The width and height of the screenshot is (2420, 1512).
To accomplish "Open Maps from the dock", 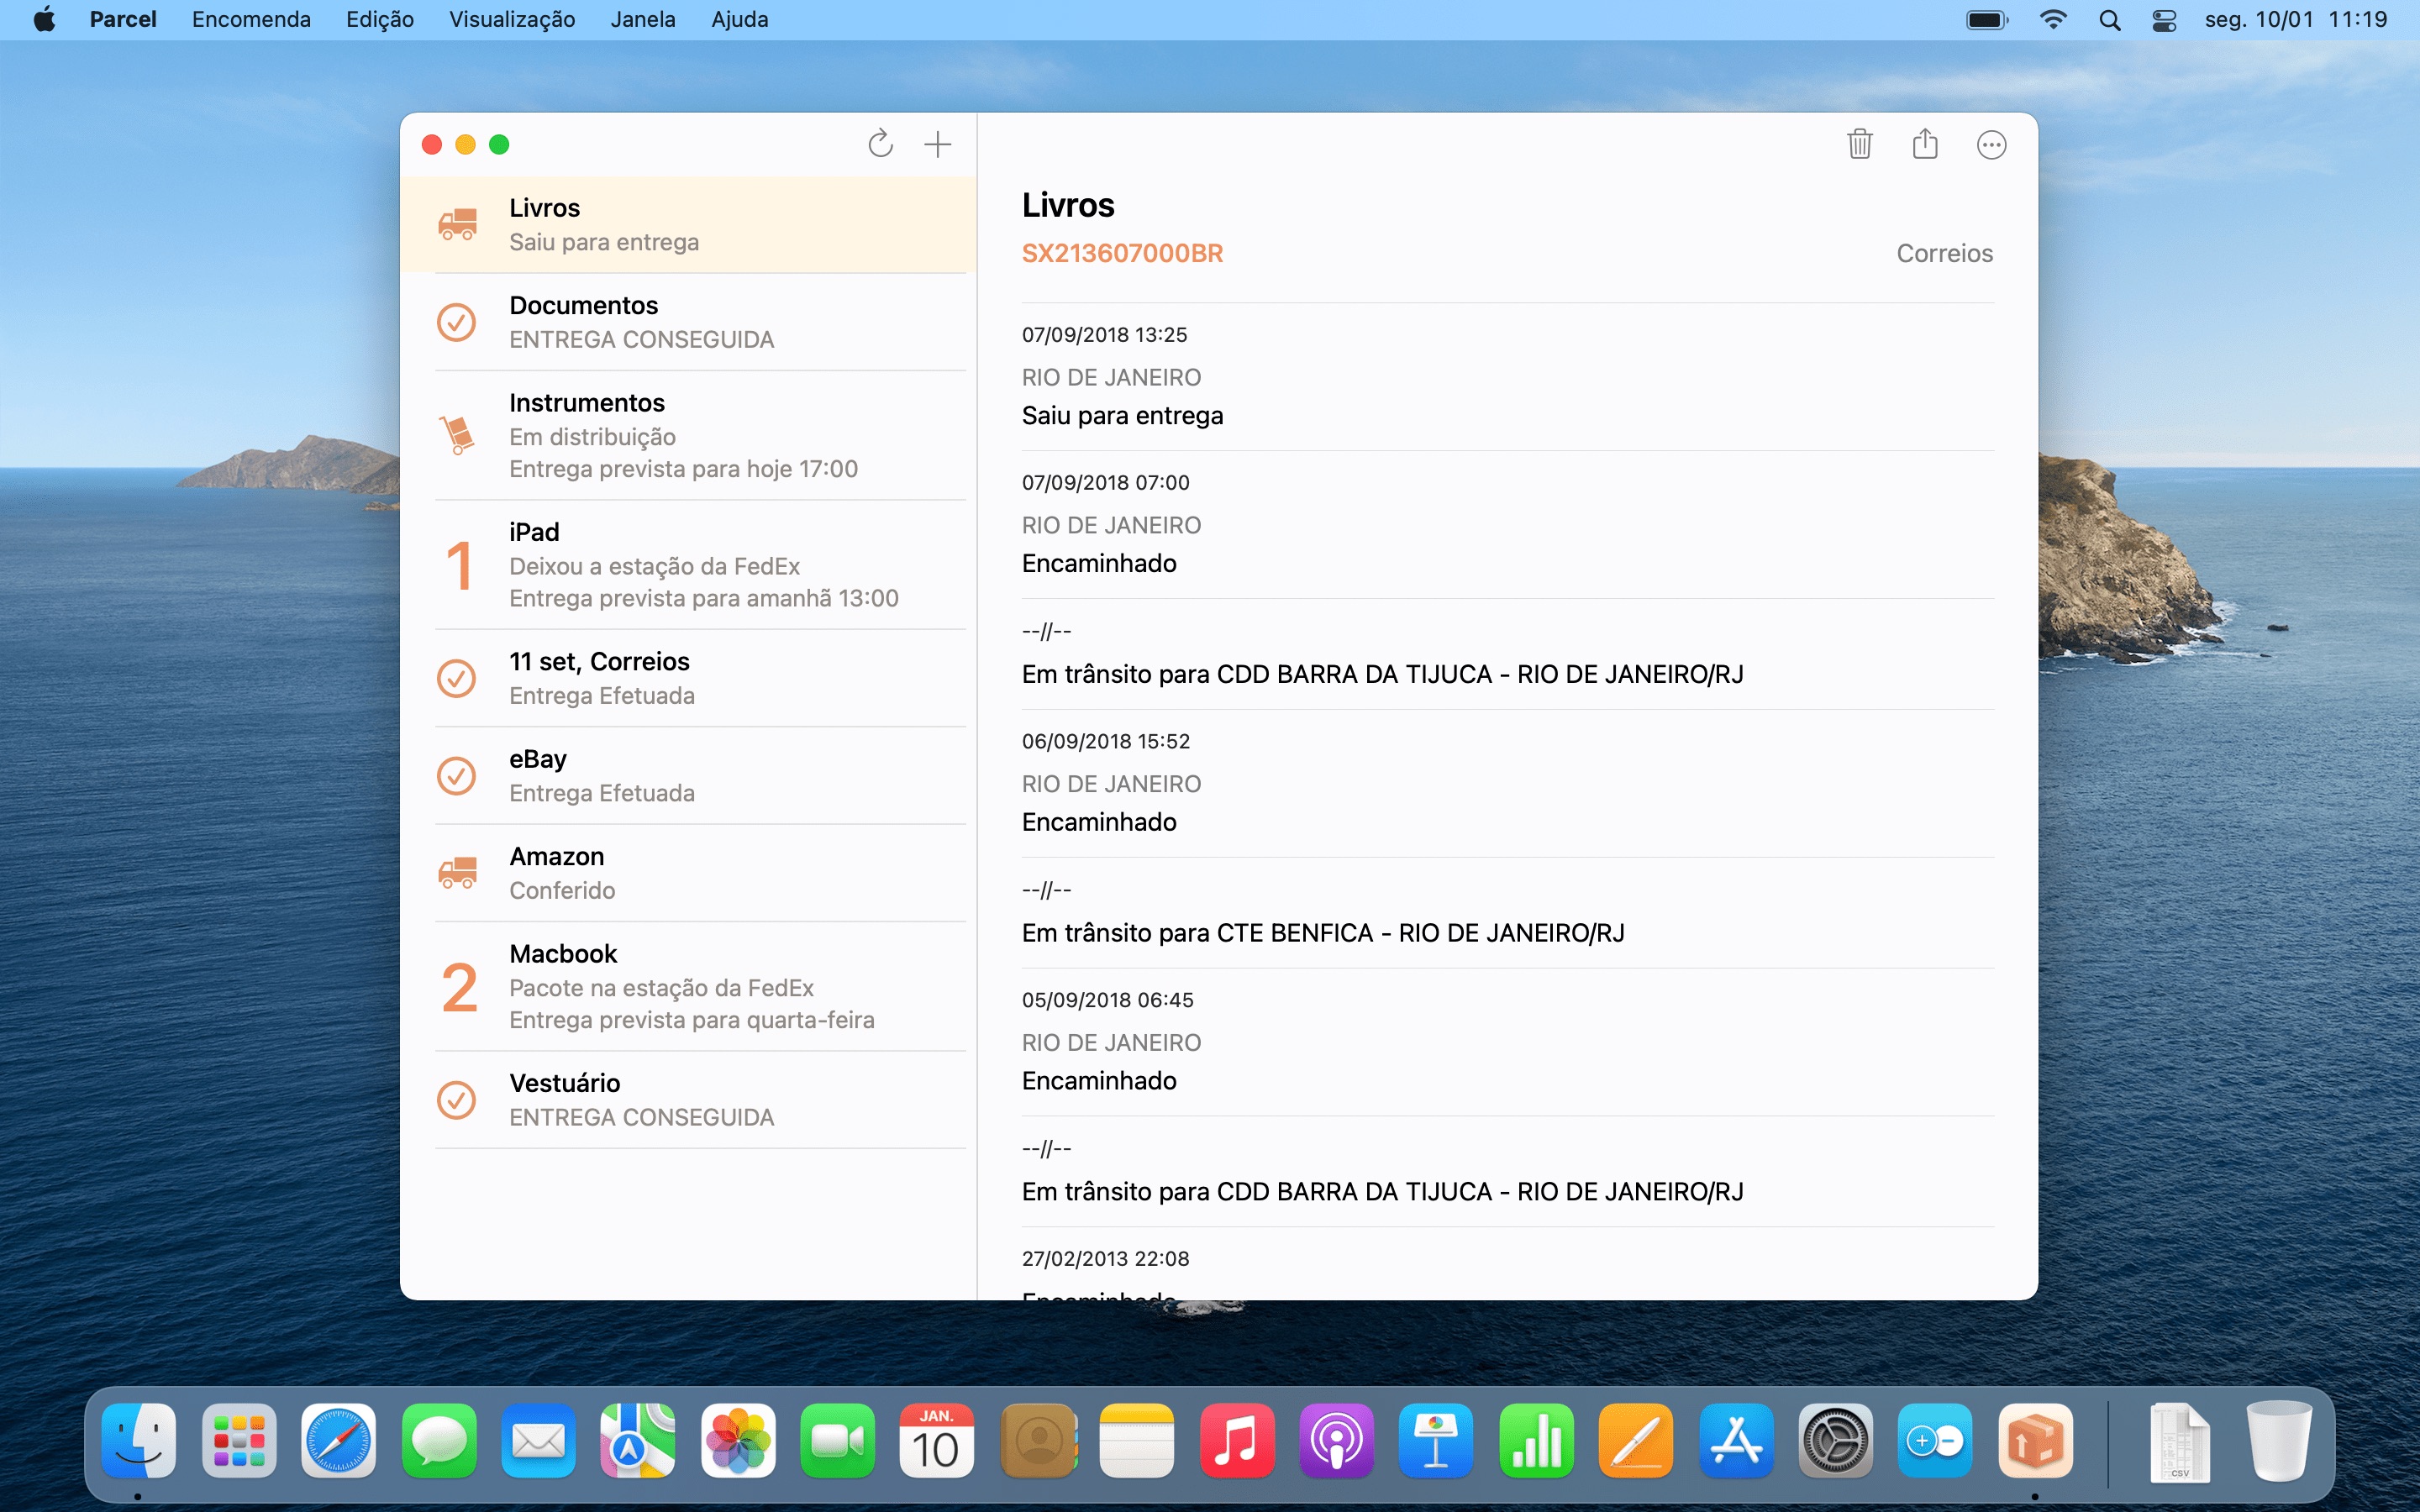I will coord(638,1441).
